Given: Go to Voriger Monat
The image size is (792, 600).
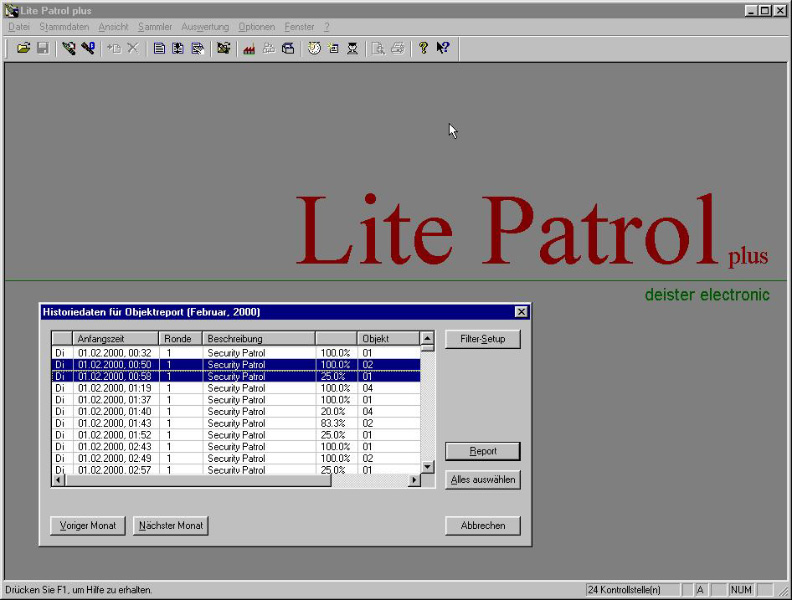Looking at the screenshot, I should tap(88, 526).
